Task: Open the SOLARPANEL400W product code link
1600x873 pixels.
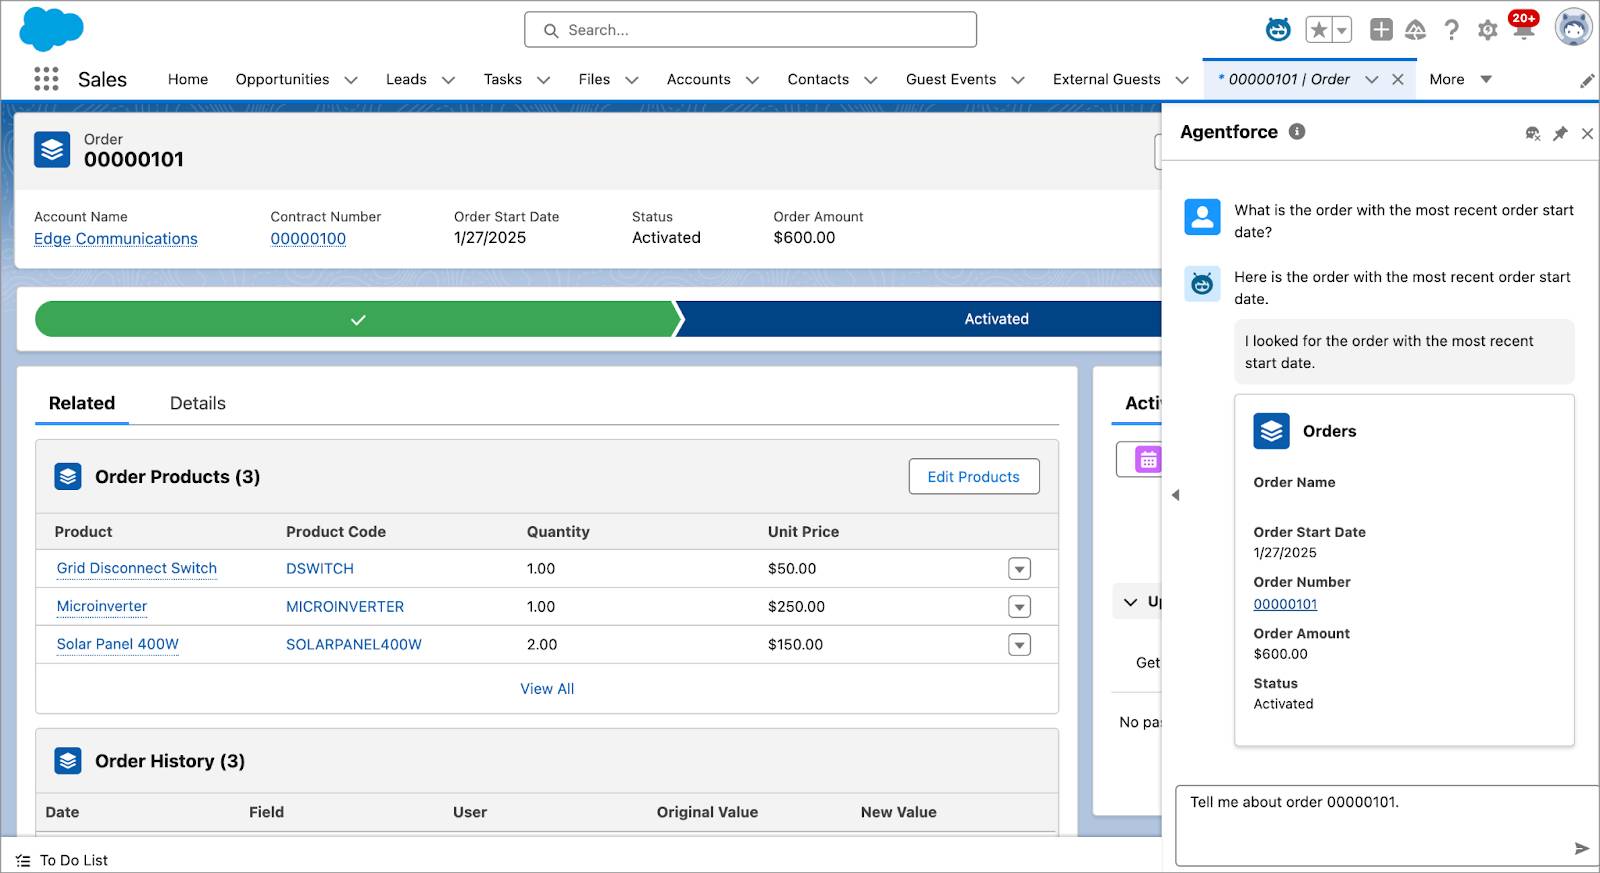Action: 354,645
